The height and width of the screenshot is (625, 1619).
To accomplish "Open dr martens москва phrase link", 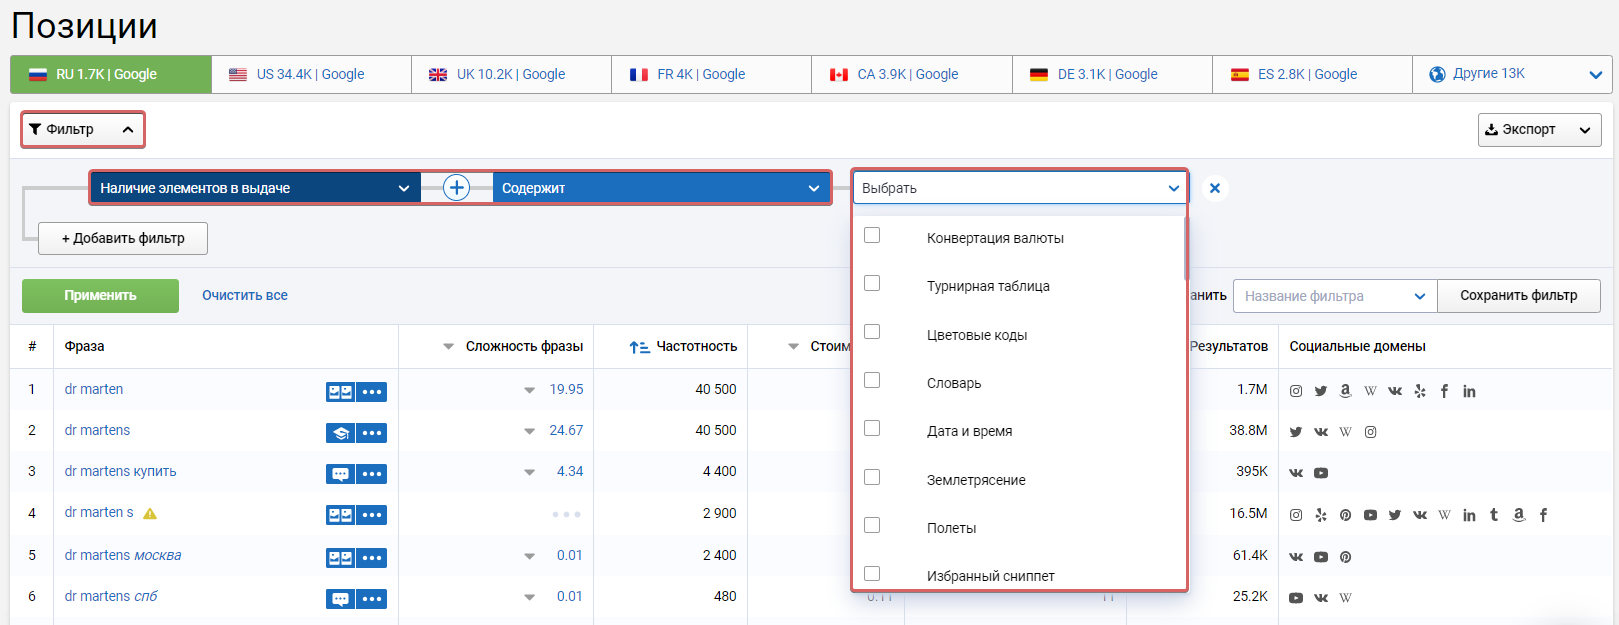I will point(123,555).
